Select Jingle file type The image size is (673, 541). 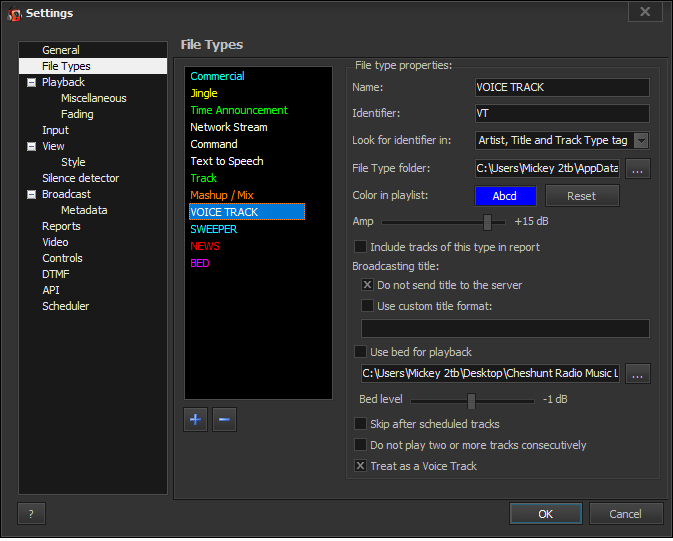tap(204, 93)
